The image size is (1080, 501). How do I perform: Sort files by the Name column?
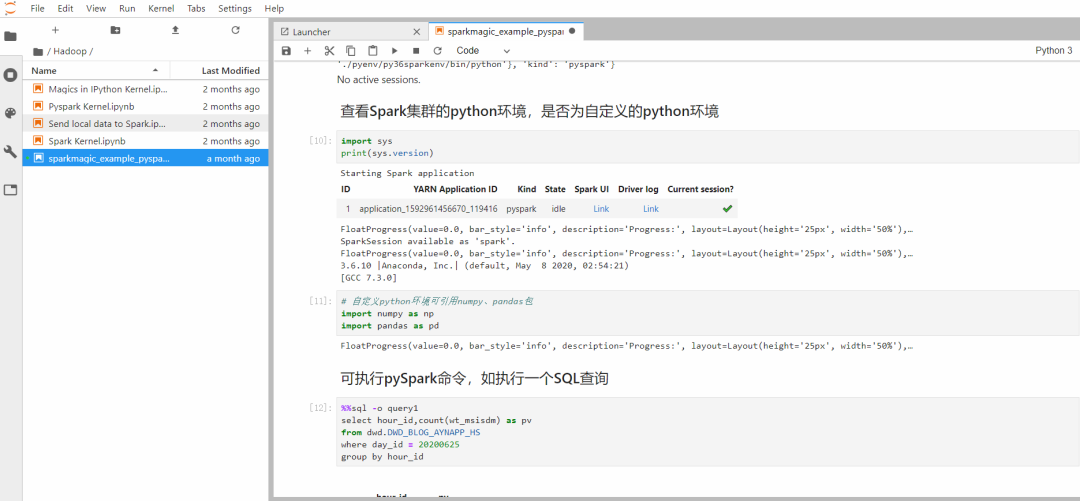pos(96,70)
